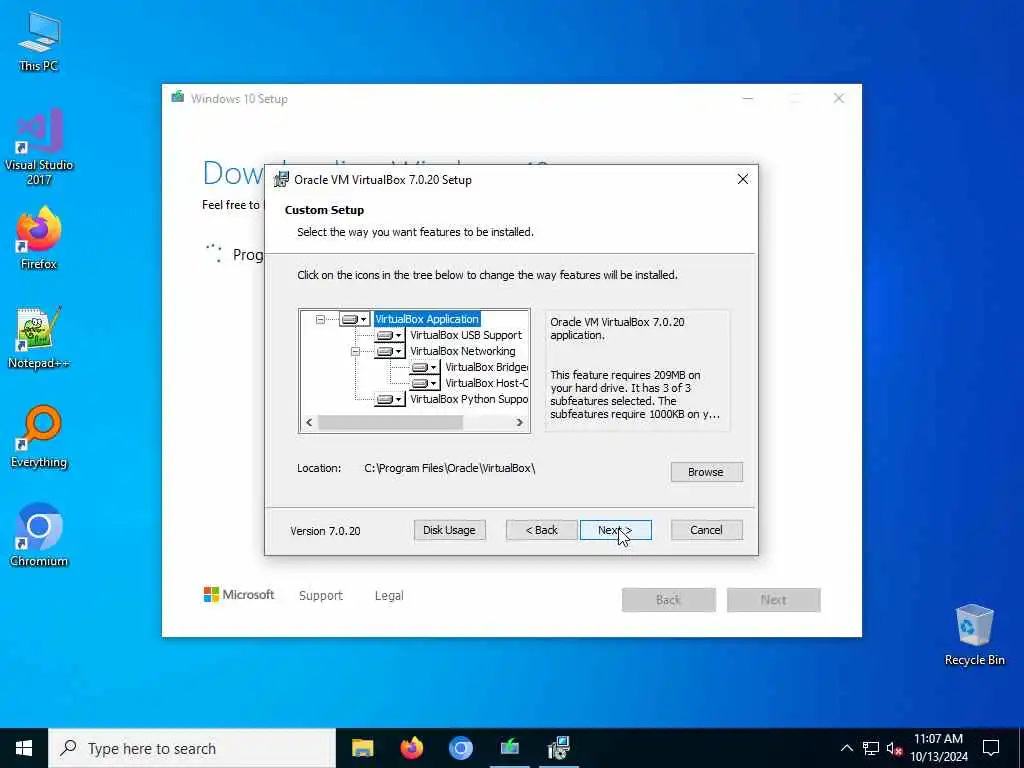Open VirtualBox Host-Only feature dropdown
This screenshot has width=1024, height=768.
coord(424,383)
